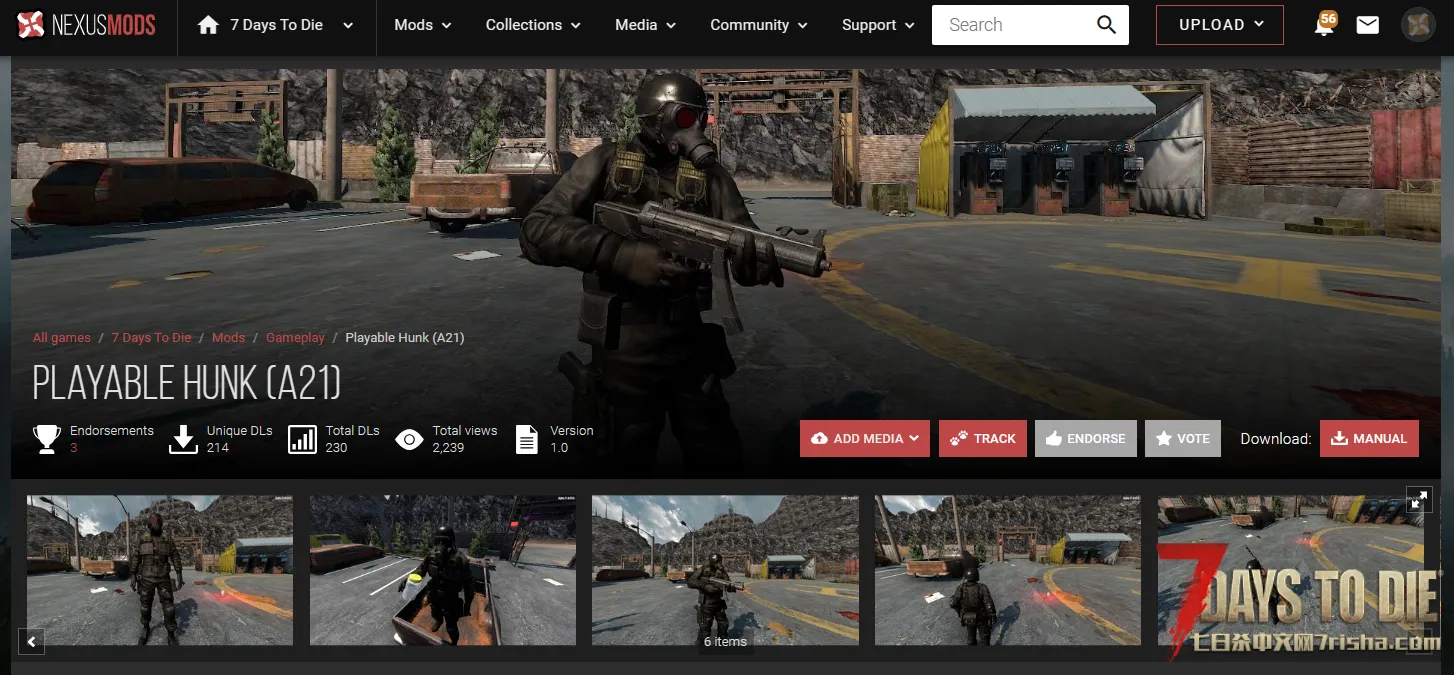1454x675 pixels.
Task: Click the Endorsements trophy icon
Action: (x=47, y=439)
